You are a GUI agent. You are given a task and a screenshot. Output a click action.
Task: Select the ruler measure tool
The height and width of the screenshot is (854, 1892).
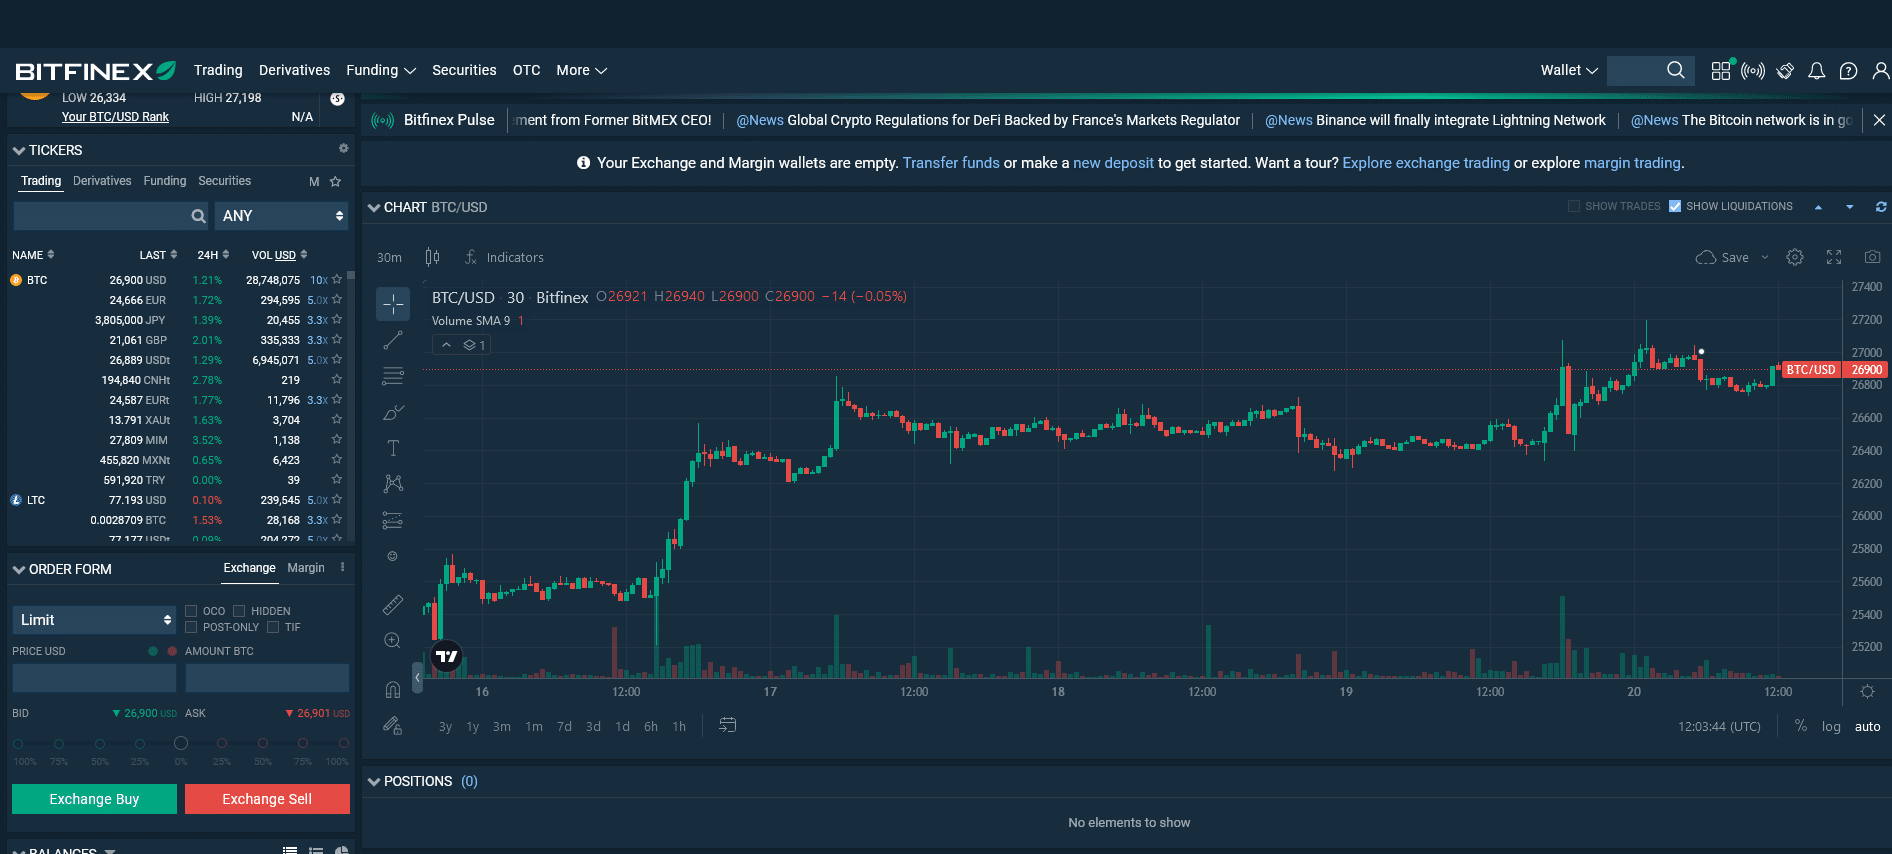click(x=393, y=604)
